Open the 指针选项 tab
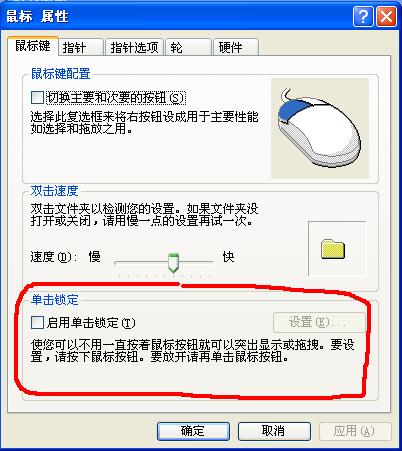 134,47
